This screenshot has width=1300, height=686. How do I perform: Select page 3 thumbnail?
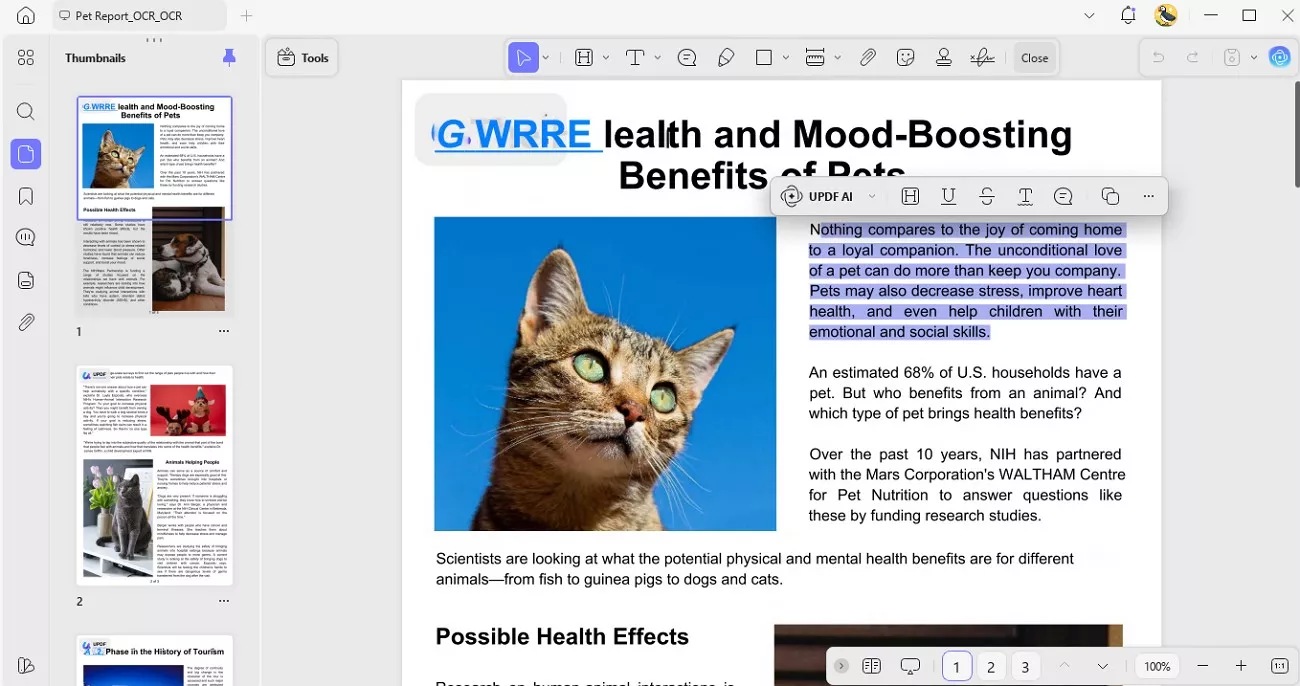point(155,660)
